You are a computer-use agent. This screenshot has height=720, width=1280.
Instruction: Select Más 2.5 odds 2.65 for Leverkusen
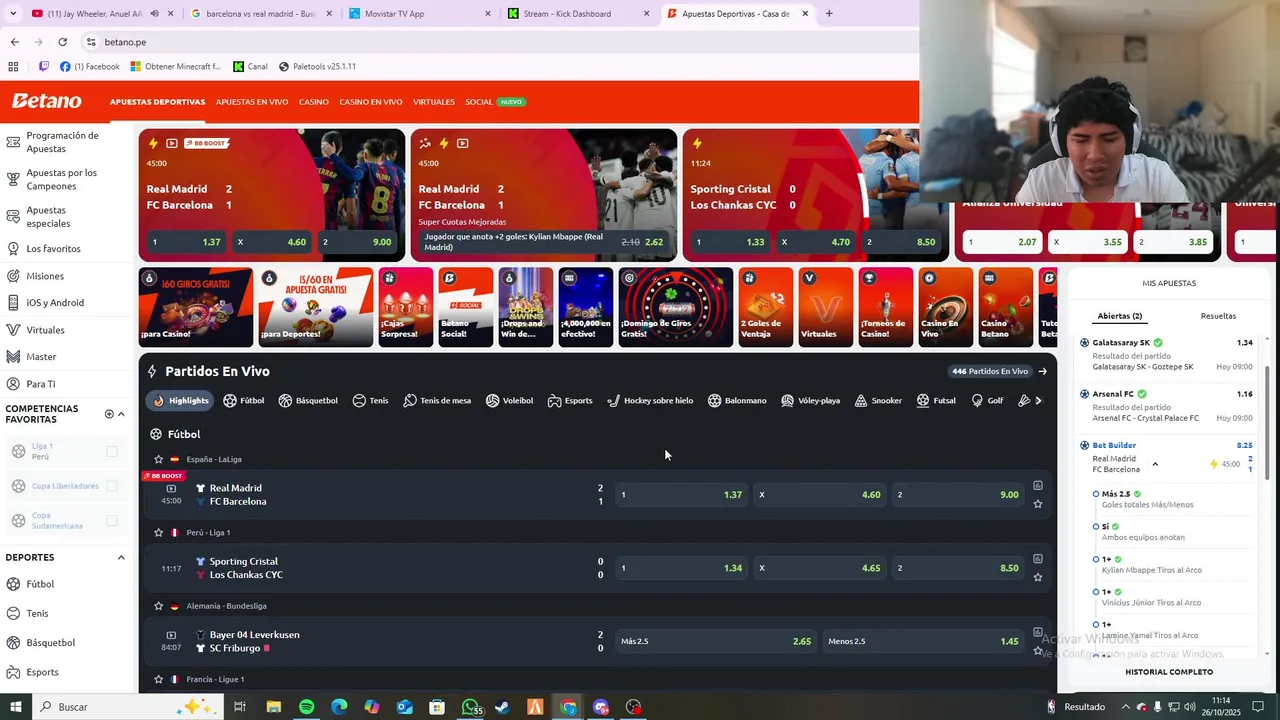point(716,641)
